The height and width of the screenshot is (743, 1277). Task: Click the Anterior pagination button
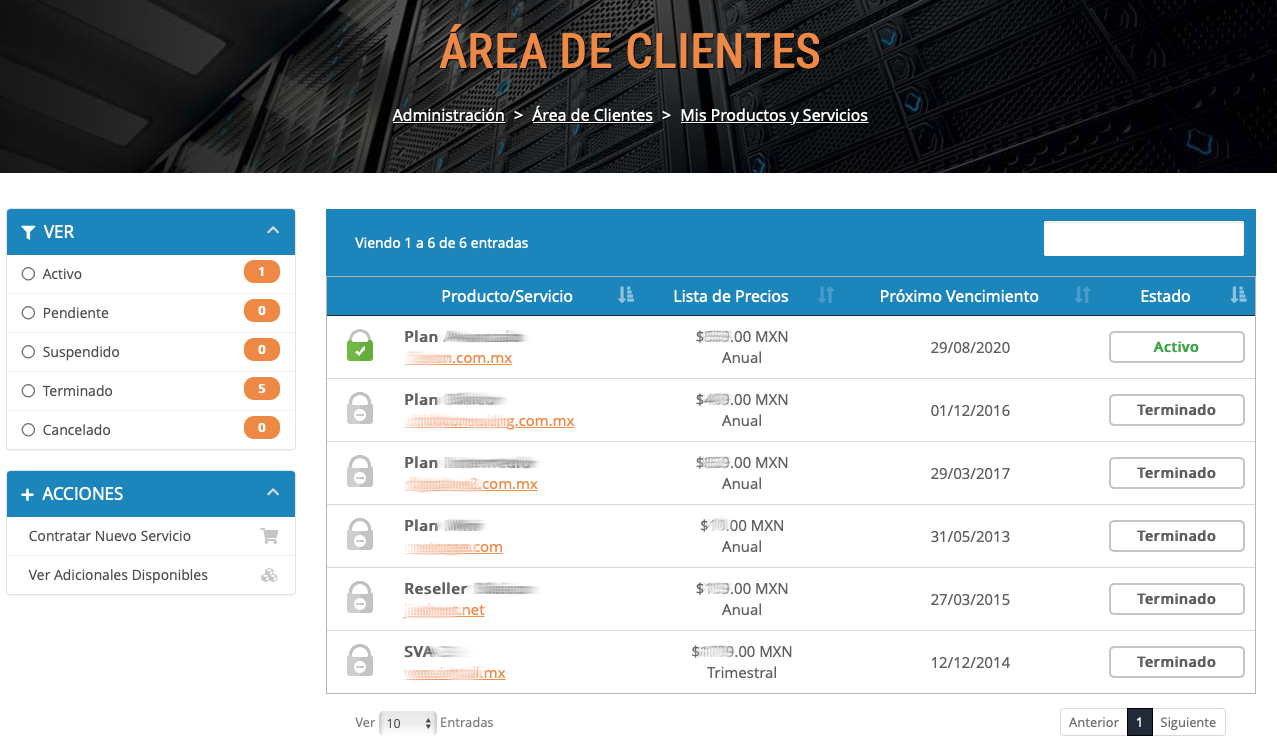click(x=1093, y=722)
